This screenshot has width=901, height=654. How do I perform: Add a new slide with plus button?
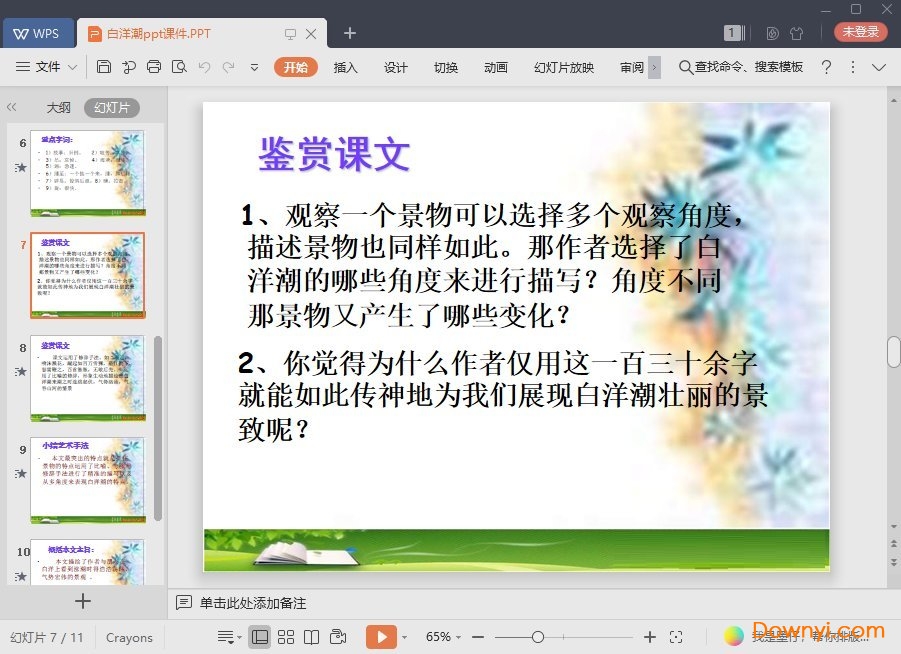click(x=83, y=601)
